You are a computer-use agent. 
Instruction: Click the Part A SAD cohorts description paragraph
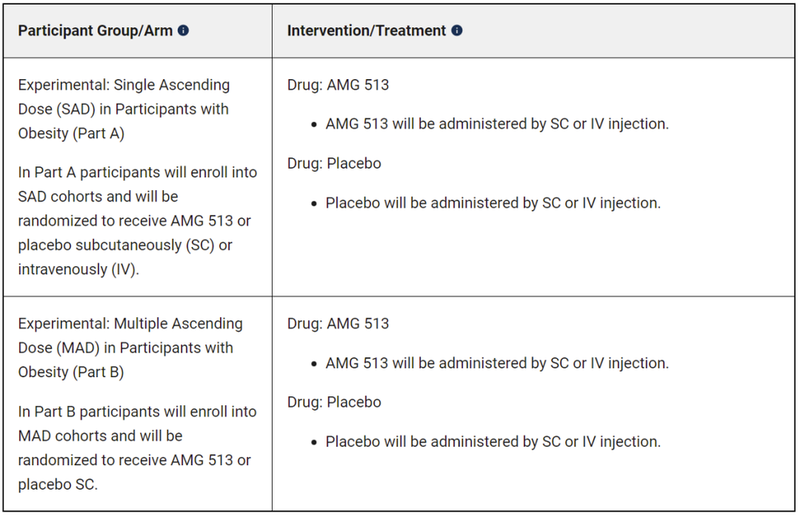tap(137, 220)
